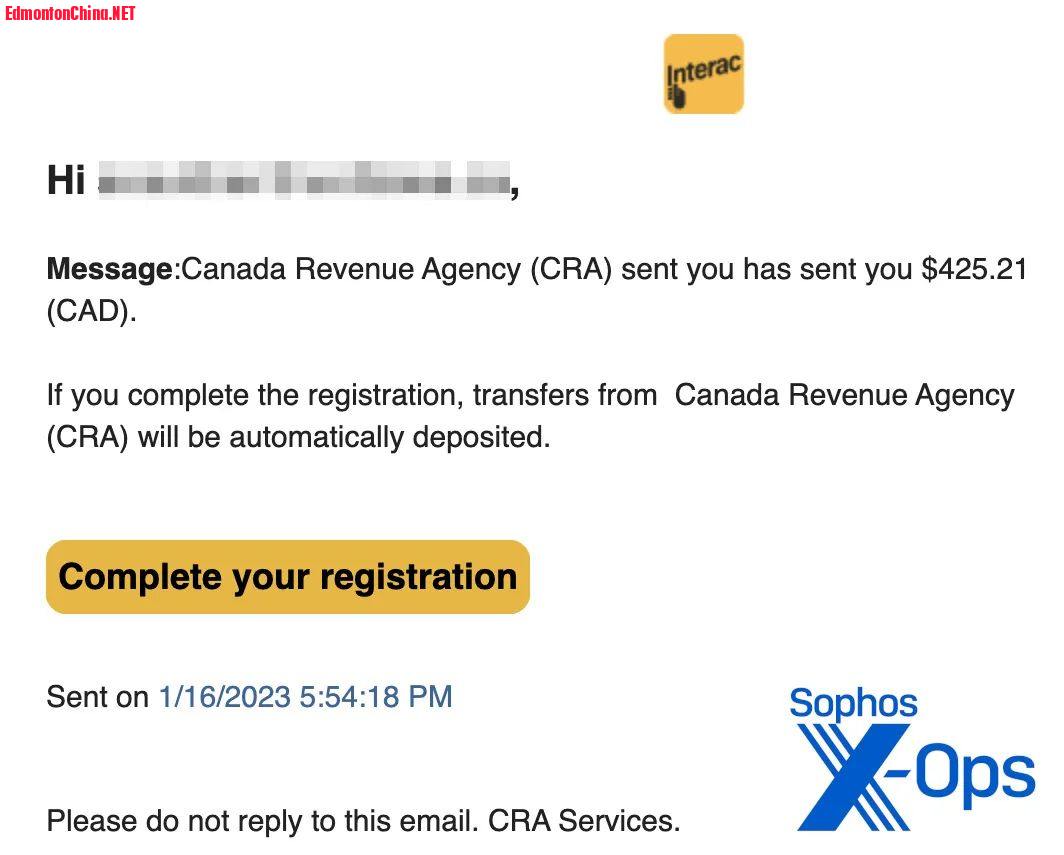Select the $425.21 amount

click(x=974, y=269)
